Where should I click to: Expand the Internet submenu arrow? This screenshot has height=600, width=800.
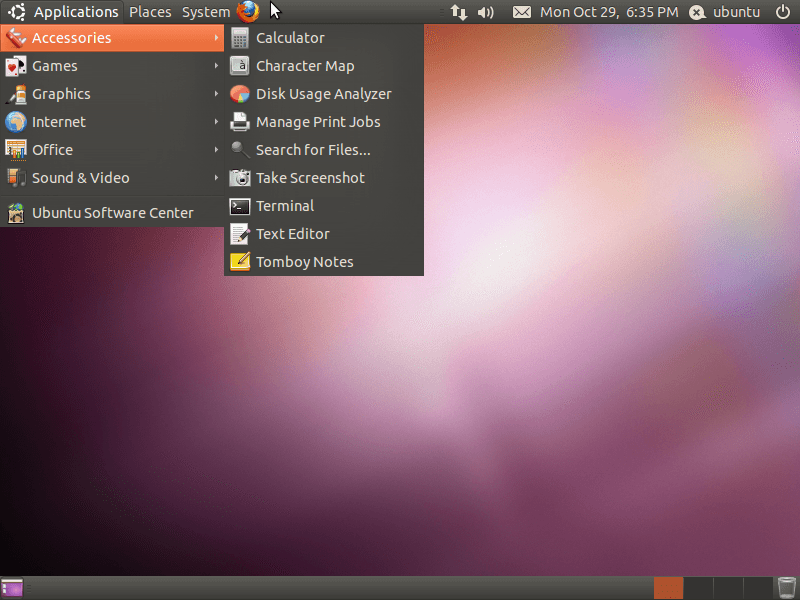[216, 122]
